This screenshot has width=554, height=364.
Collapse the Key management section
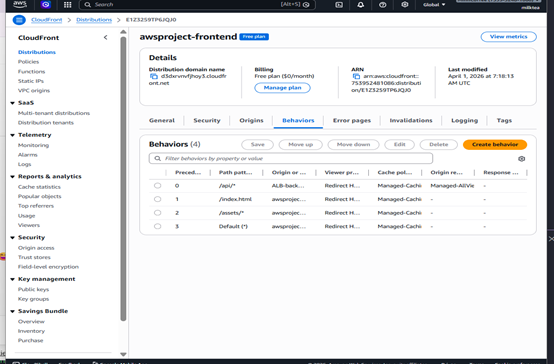[12, 279]
